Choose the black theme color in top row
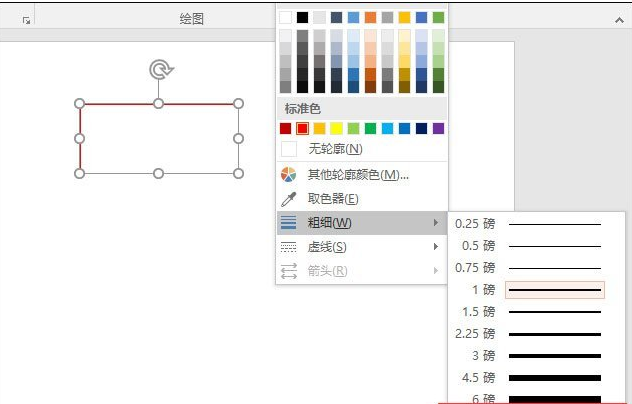The height and width of the screenshot is (404, 632). [x=302, y=17]
